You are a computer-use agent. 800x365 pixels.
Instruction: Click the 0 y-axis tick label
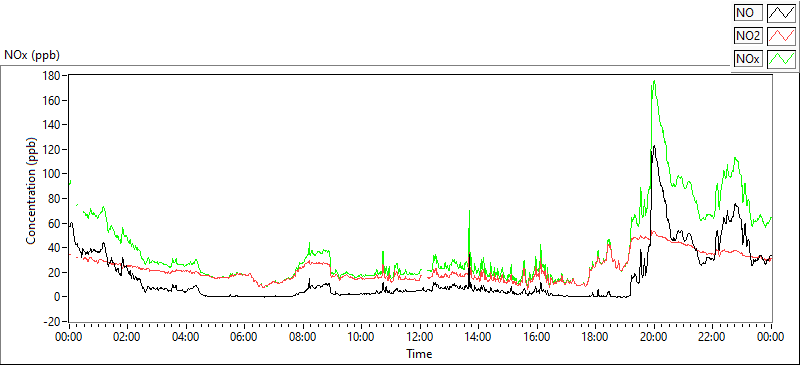click(58, 297)
